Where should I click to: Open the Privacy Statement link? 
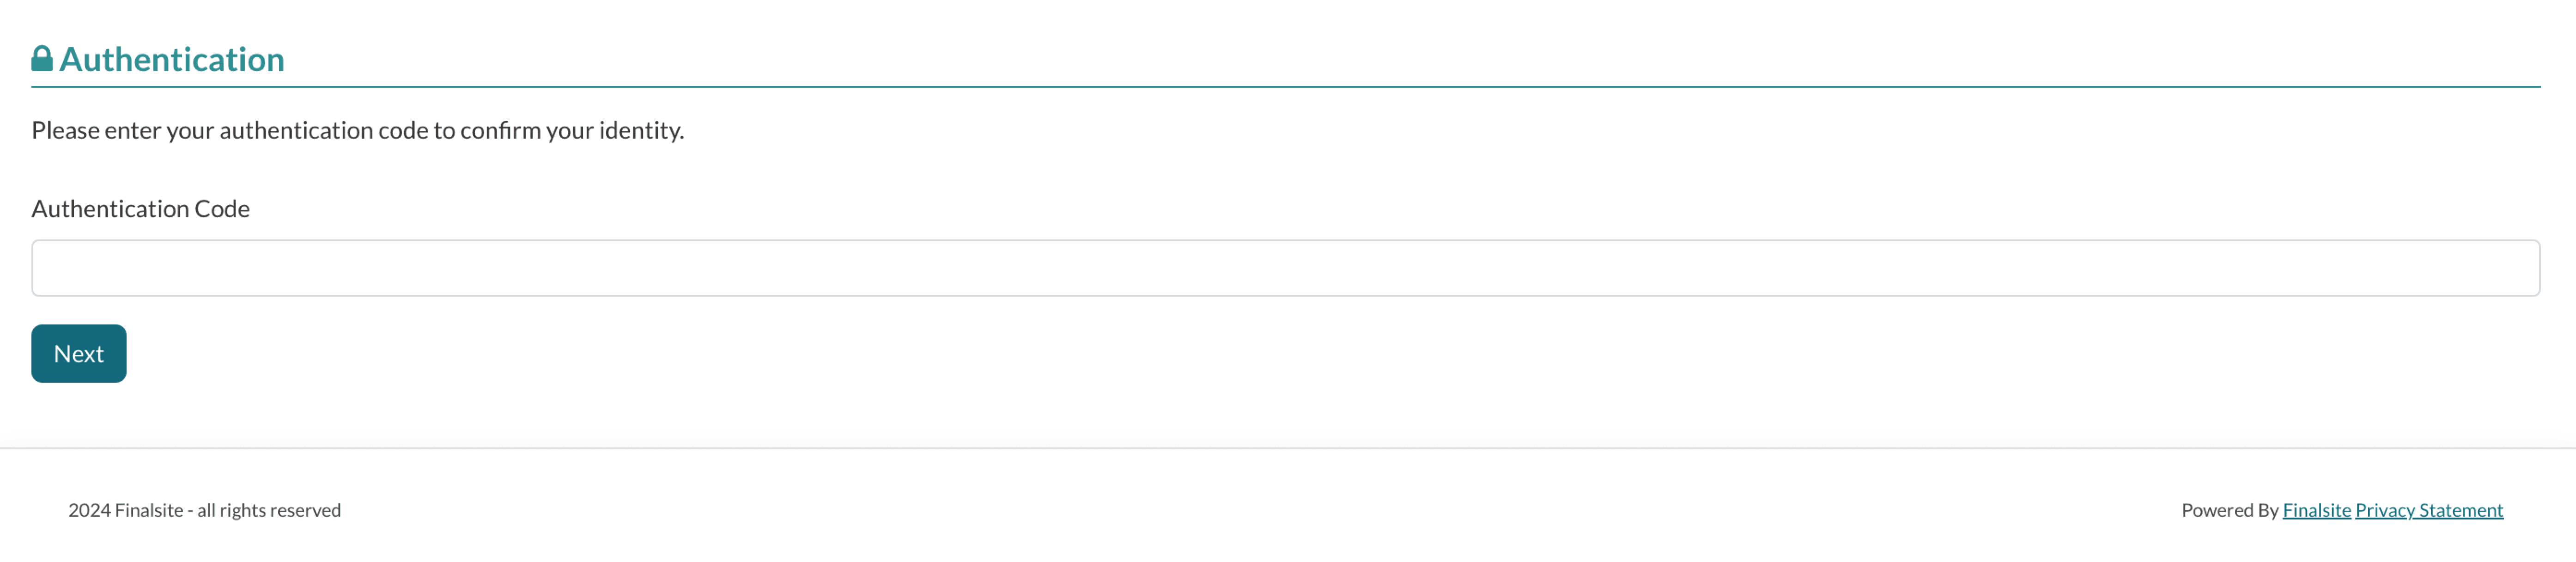point(2428,510)
